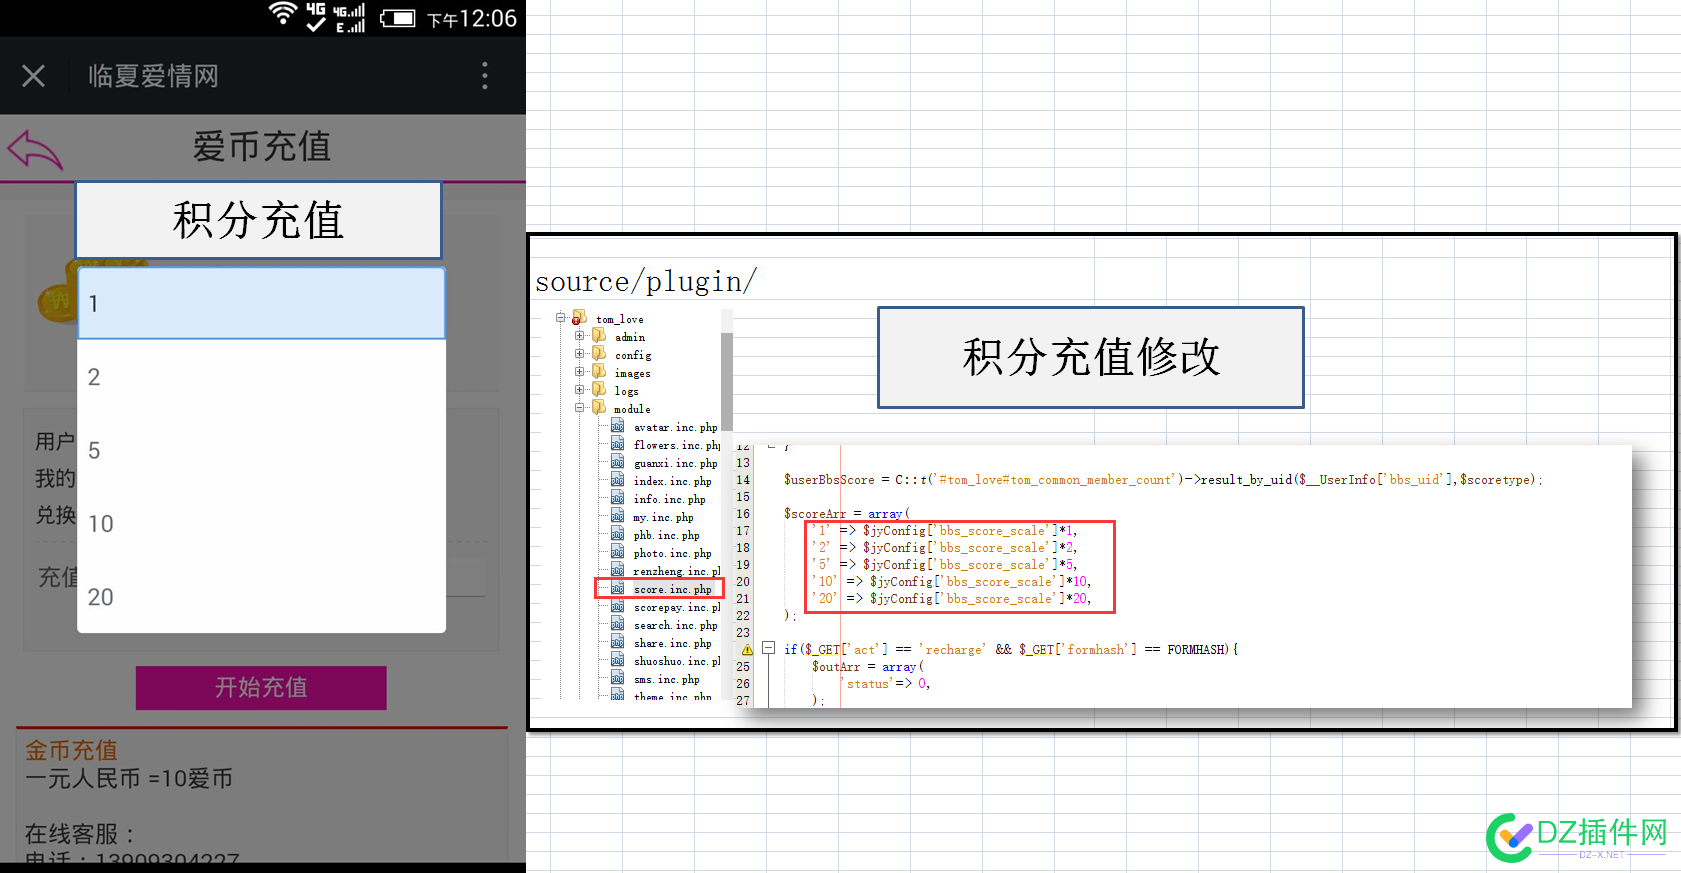The height and width of the screenshot is (873, 1681).
Task: Click the 在线客服 label
Action: 79,833
